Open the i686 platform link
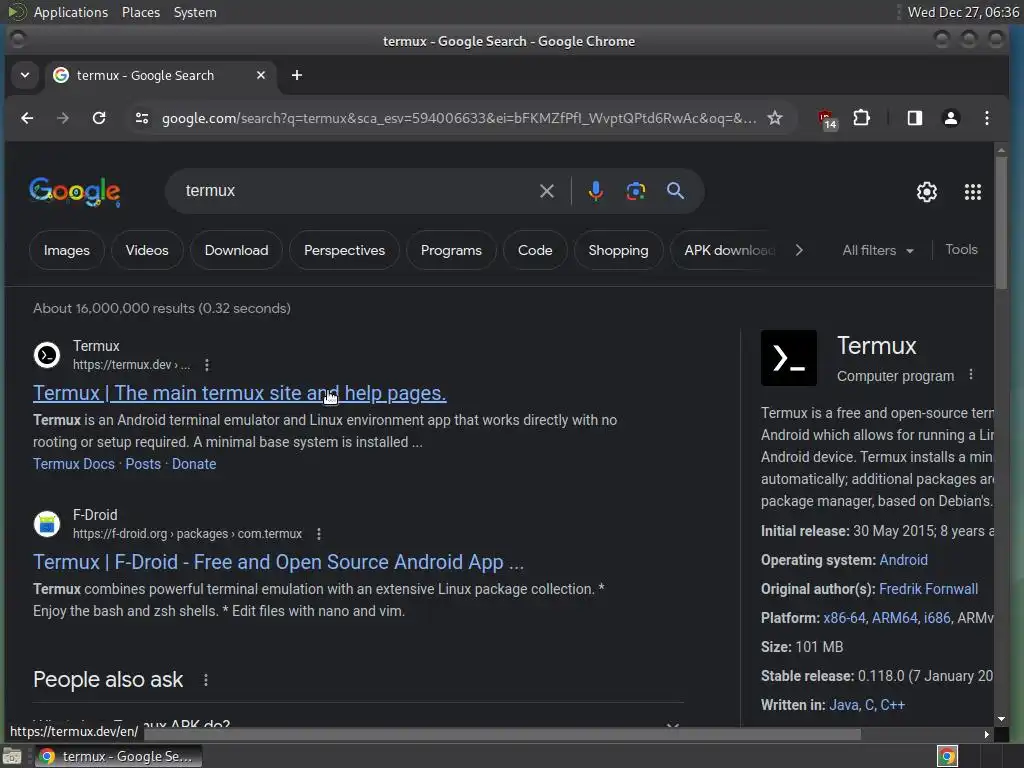 [936, 618]
